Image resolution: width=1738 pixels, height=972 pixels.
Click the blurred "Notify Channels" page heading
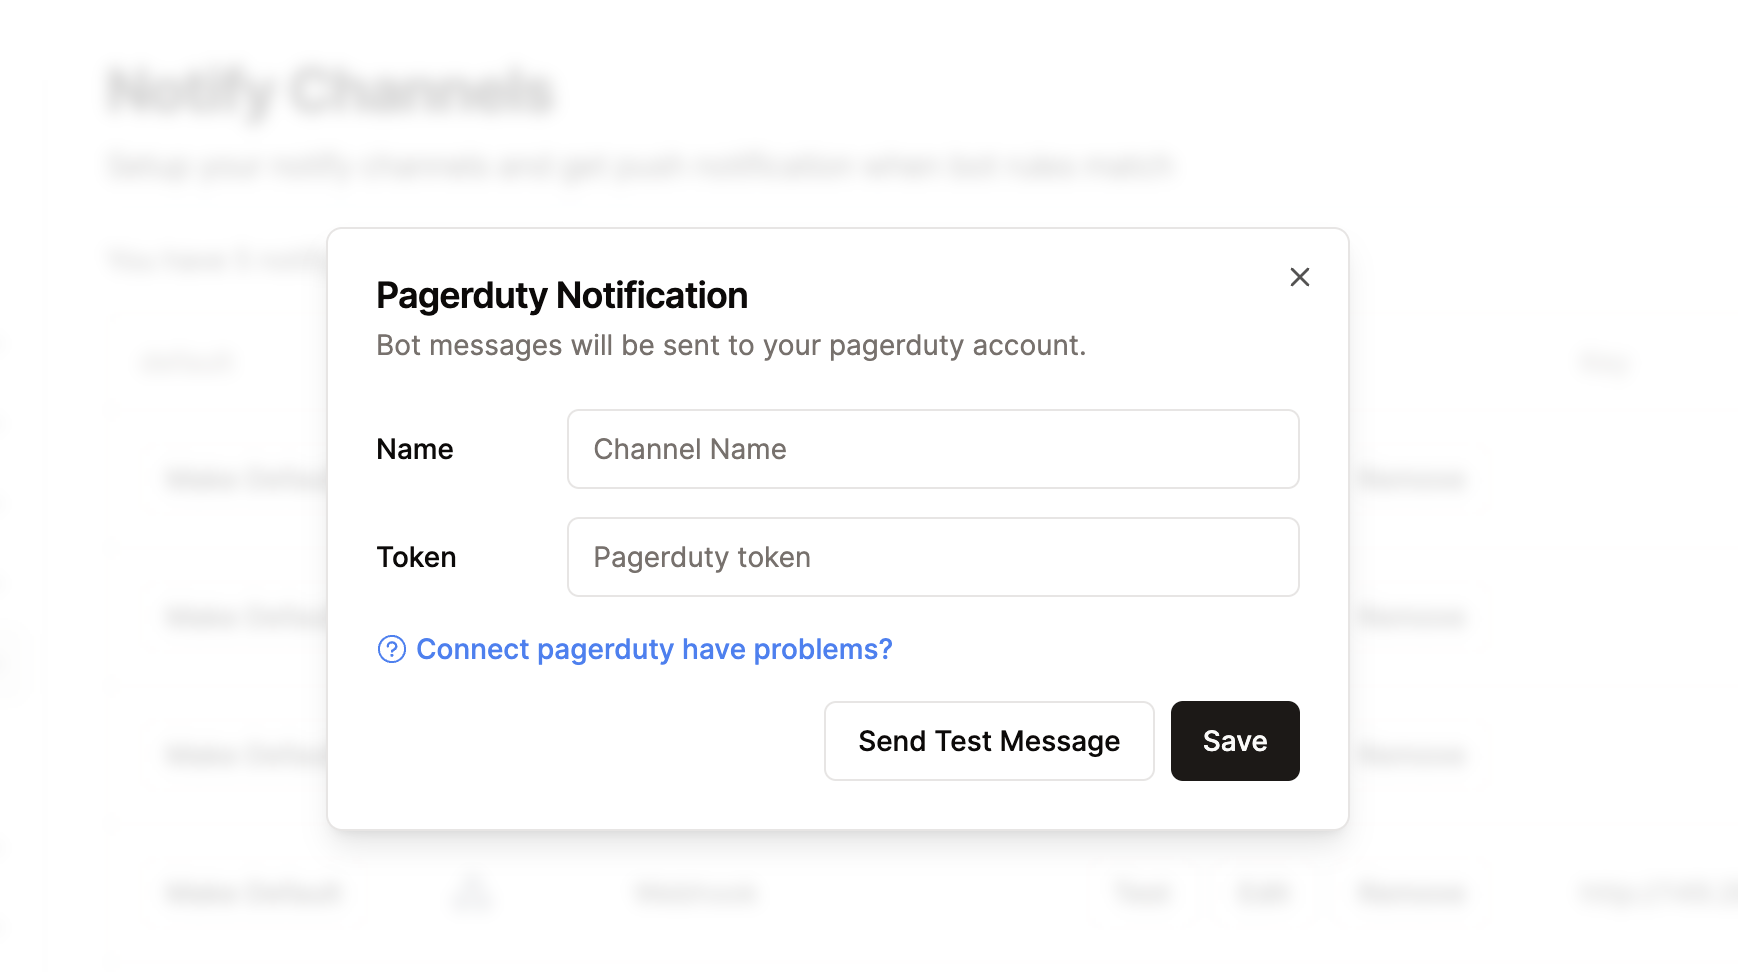330,92
